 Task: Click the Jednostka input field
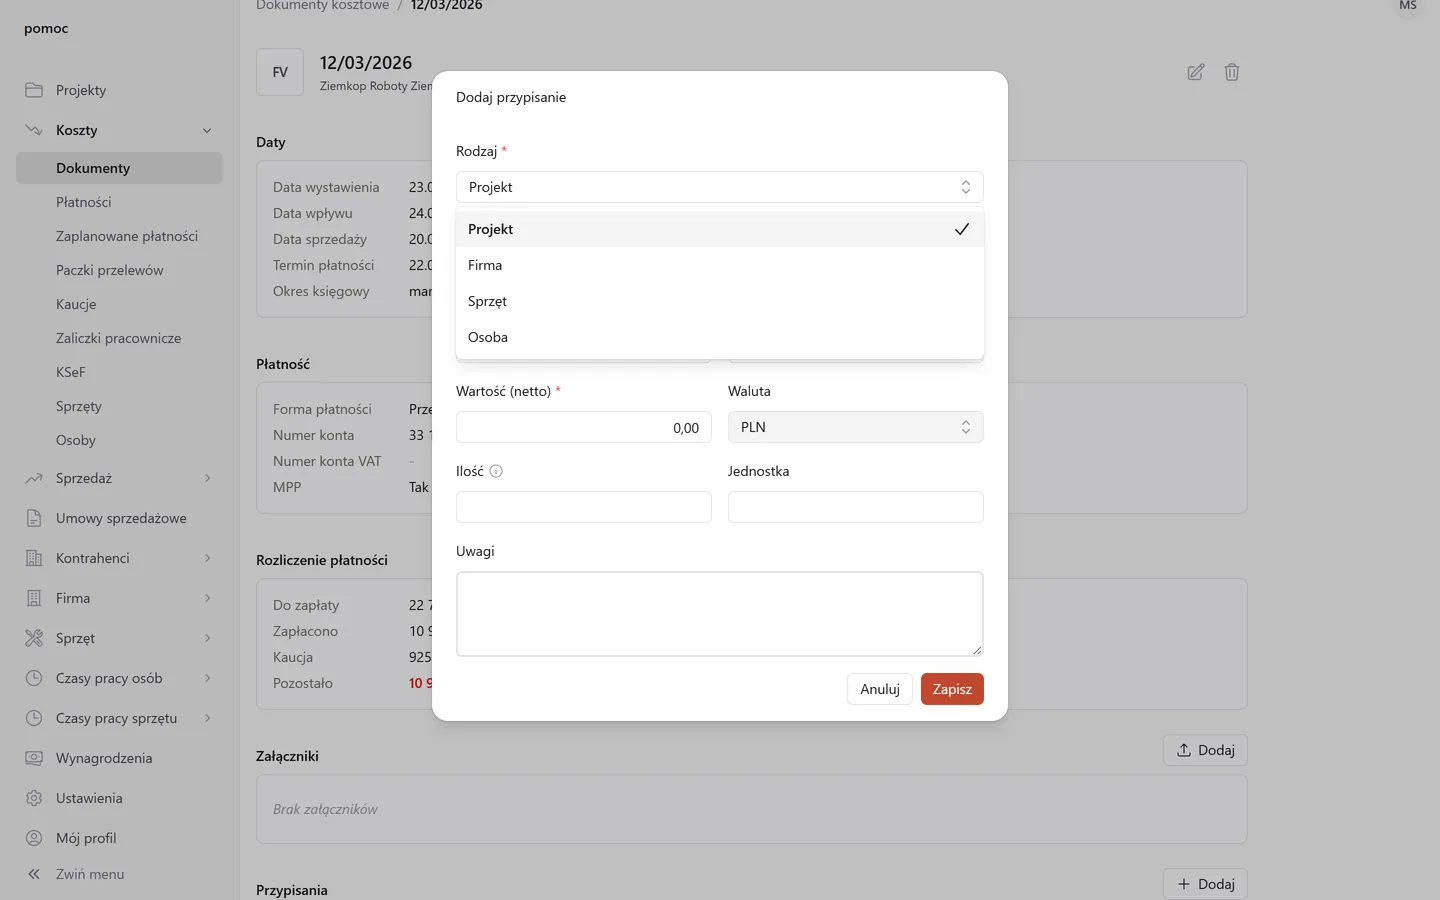(856, 507)
